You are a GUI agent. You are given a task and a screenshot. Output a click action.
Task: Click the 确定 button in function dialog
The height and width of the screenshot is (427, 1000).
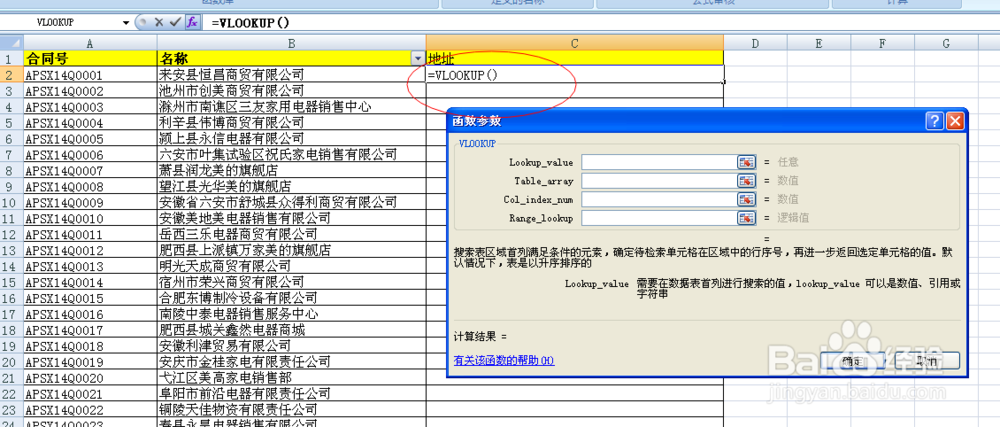(854, 361)
